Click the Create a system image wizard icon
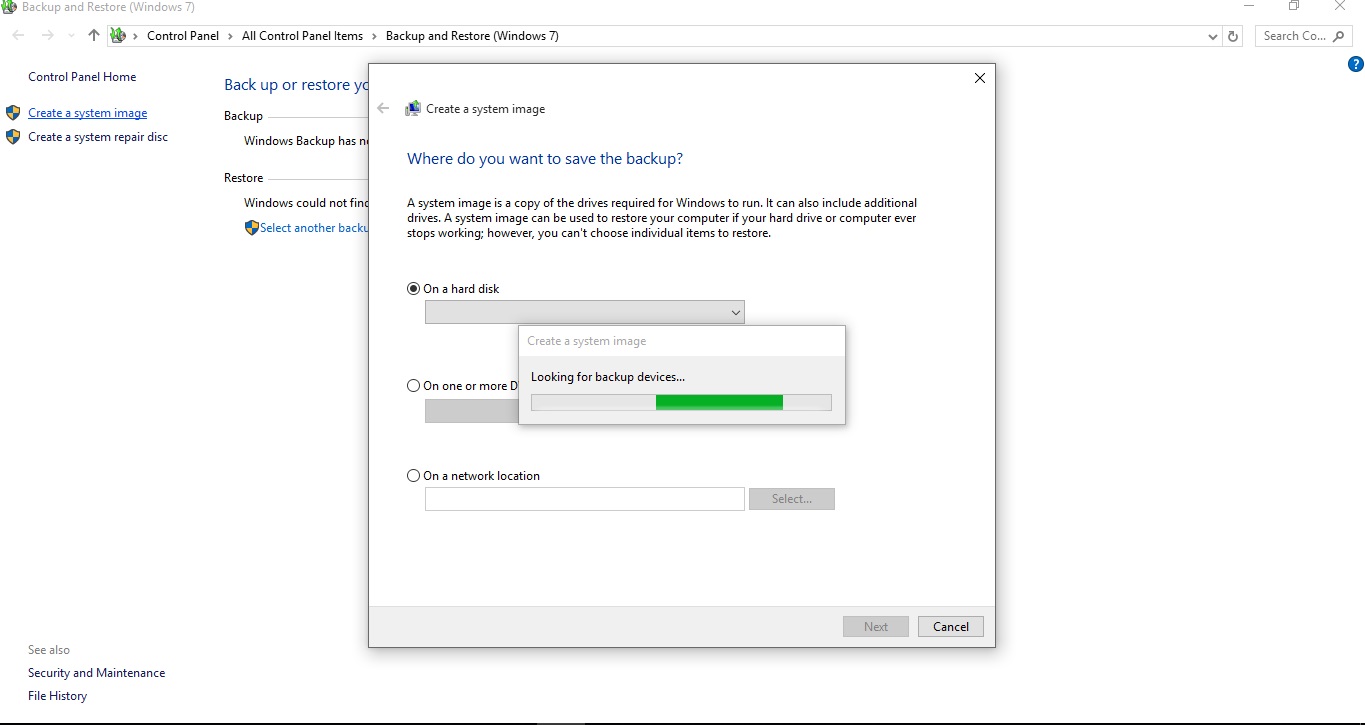This screenshot has width=1365, height=725. point(413,108)
